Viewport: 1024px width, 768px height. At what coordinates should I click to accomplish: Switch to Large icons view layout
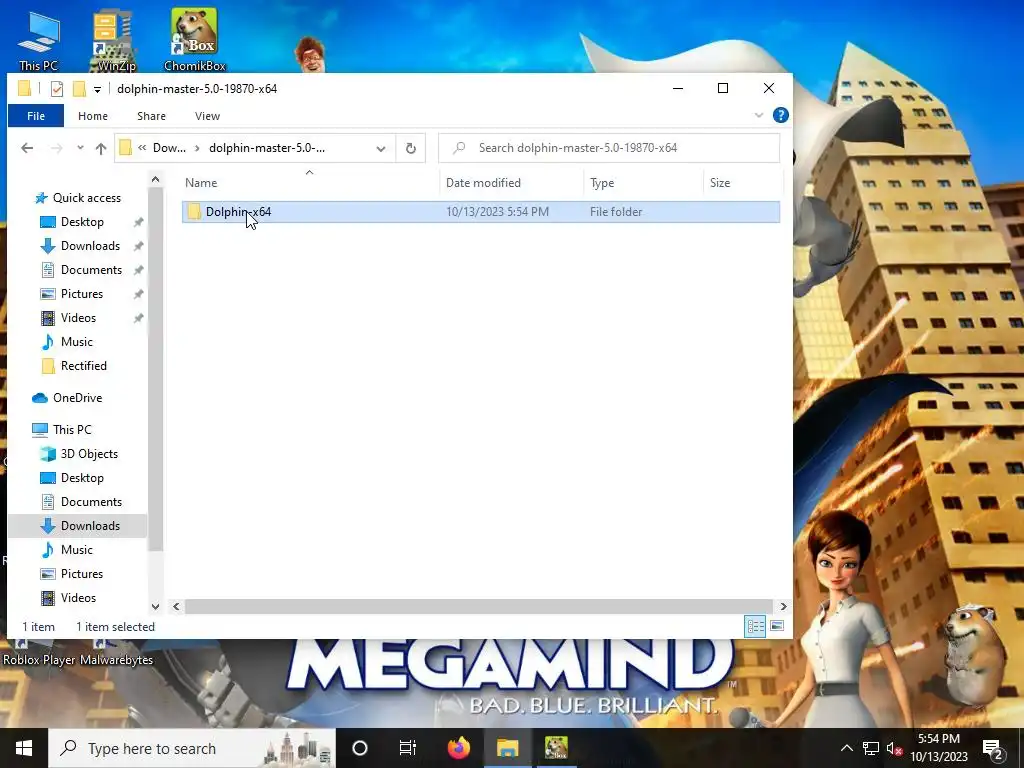[x=777, y=626]
